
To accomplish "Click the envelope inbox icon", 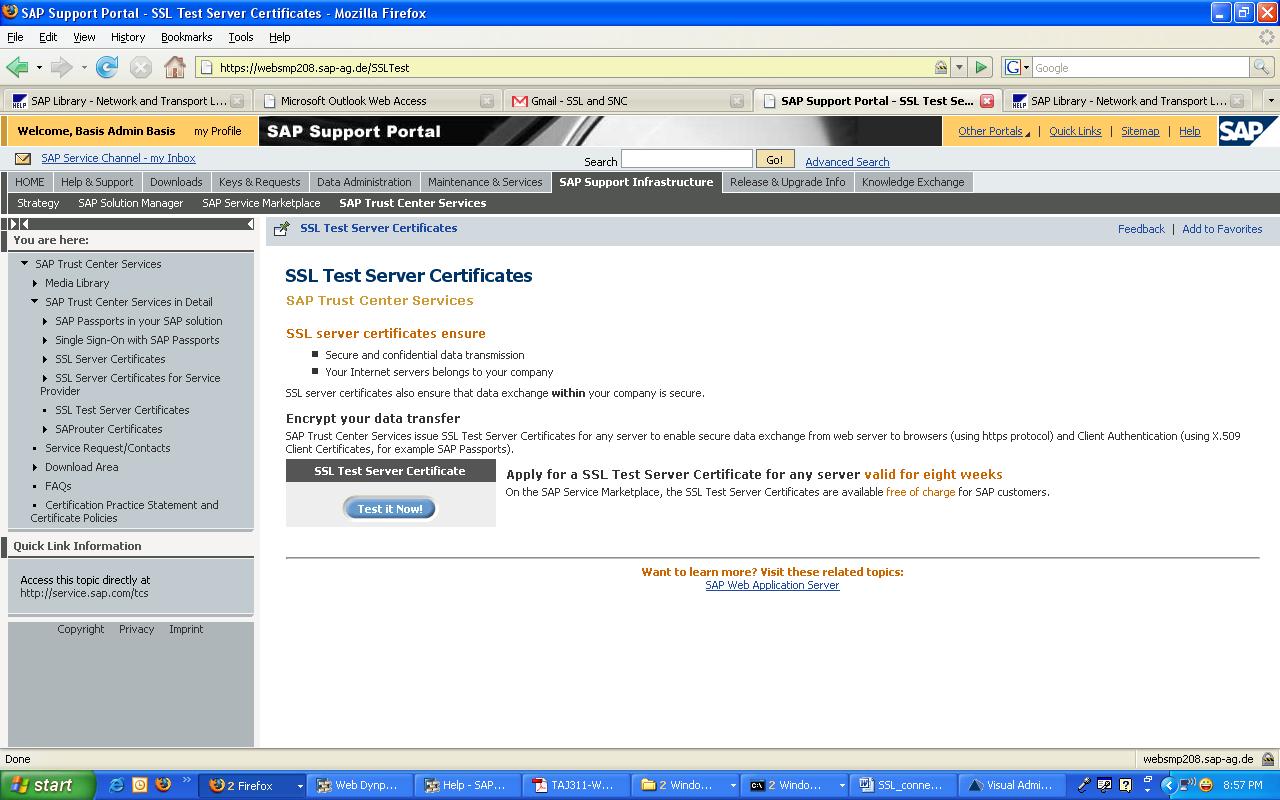I will 23,158.
